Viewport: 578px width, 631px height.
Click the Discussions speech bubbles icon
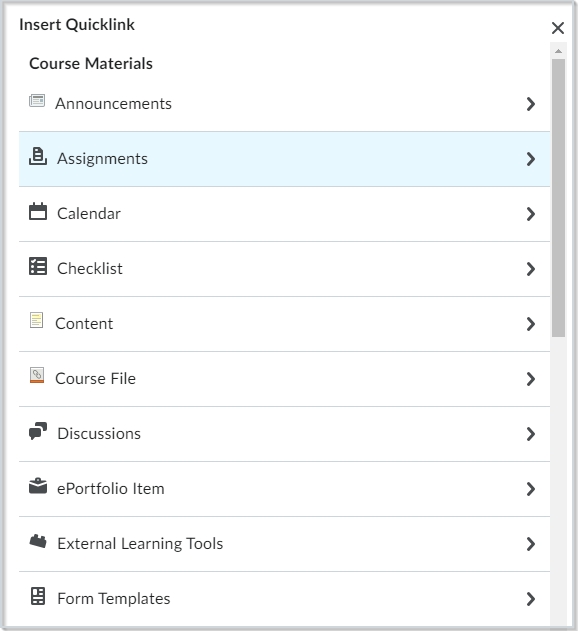[x=38, y=431]
